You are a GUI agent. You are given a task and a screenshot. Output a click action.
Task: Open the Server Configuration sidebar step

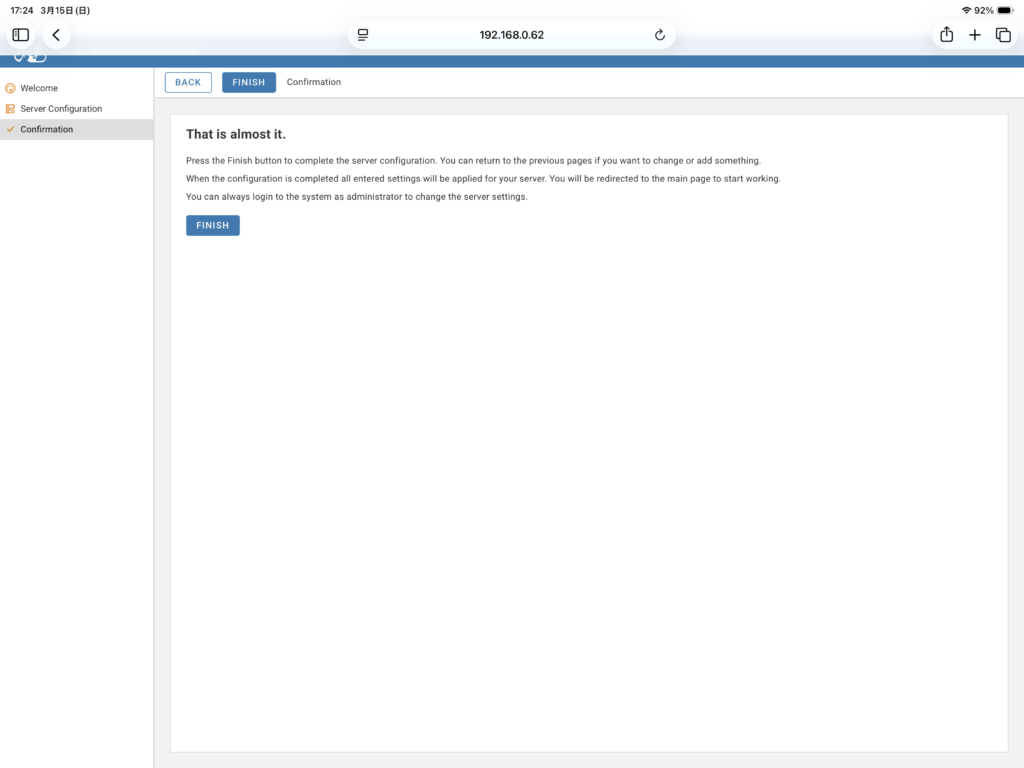[61, 109]
